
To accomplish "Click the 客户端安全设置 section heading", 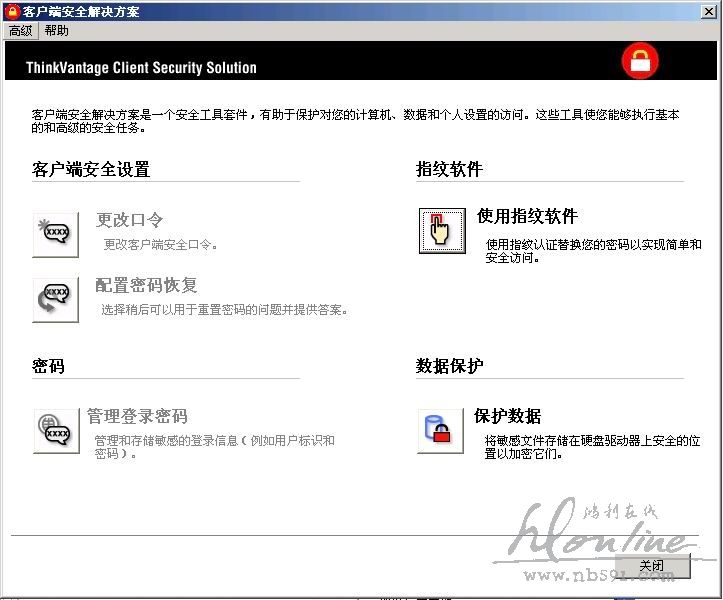I will [91, 170].
